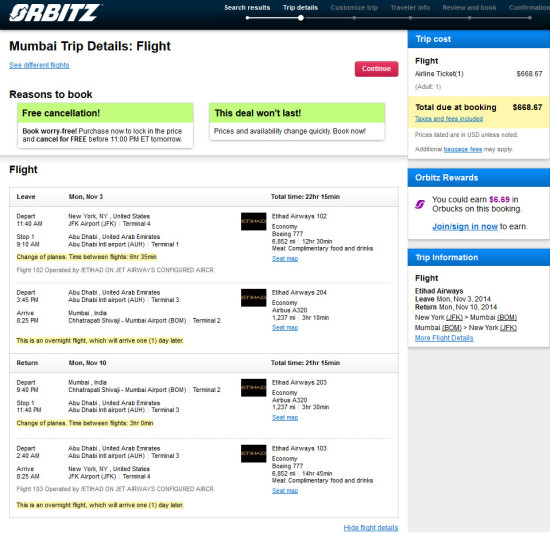Open the Customize trip step
The width and height of the screenshot is (550, 533).
click(x=354, y=8)
